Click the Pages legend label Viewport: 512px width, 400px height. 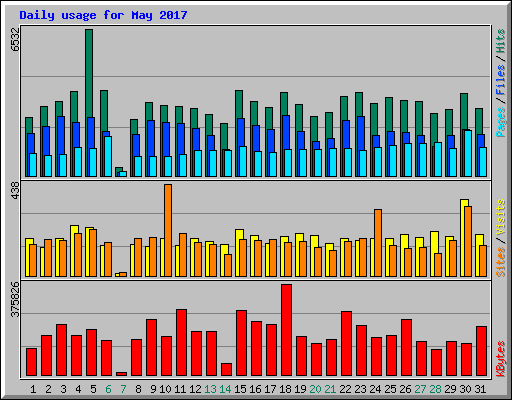[x=501, y=121]
